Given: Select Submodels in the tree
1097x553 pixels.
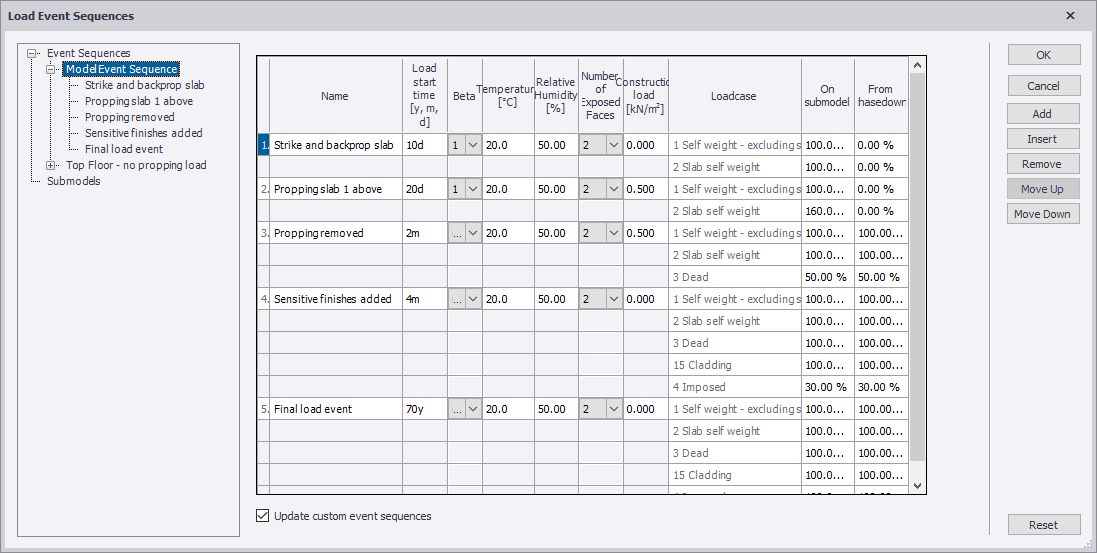Looking at the screenshot, I should tap(73, 181).
